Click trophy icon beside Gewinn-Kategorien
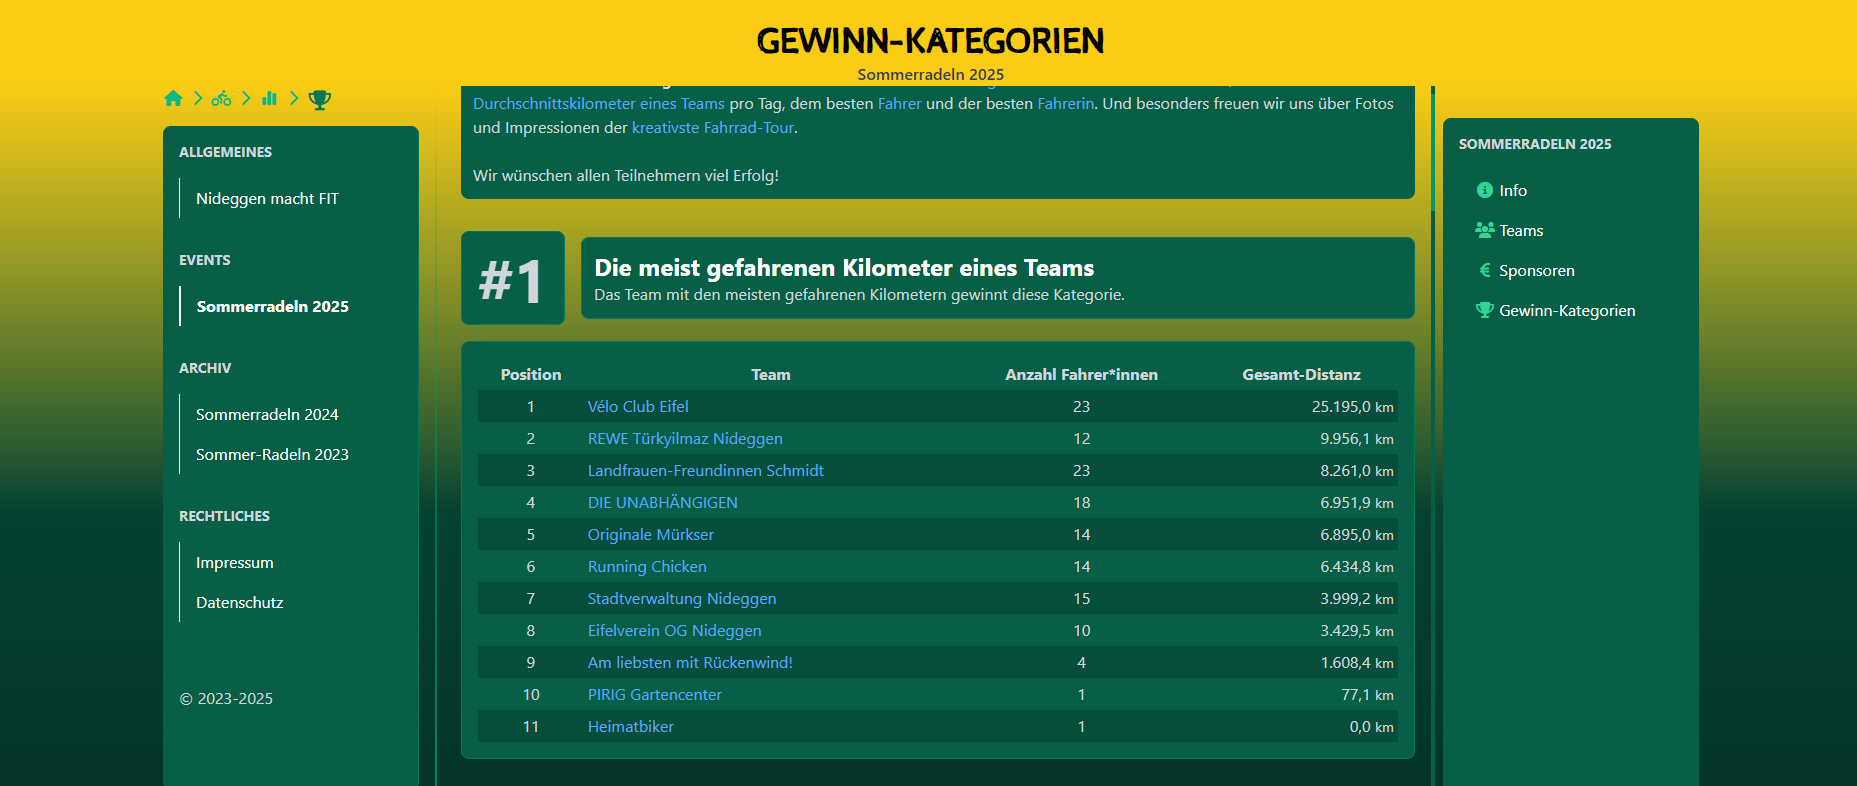This screenshot has width=1857, height=786. point(1484,310)
